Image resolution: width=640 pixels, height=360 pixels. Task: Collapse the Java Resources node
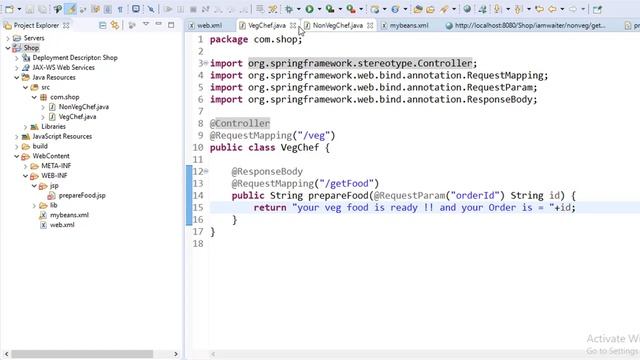tap(17, 77)
